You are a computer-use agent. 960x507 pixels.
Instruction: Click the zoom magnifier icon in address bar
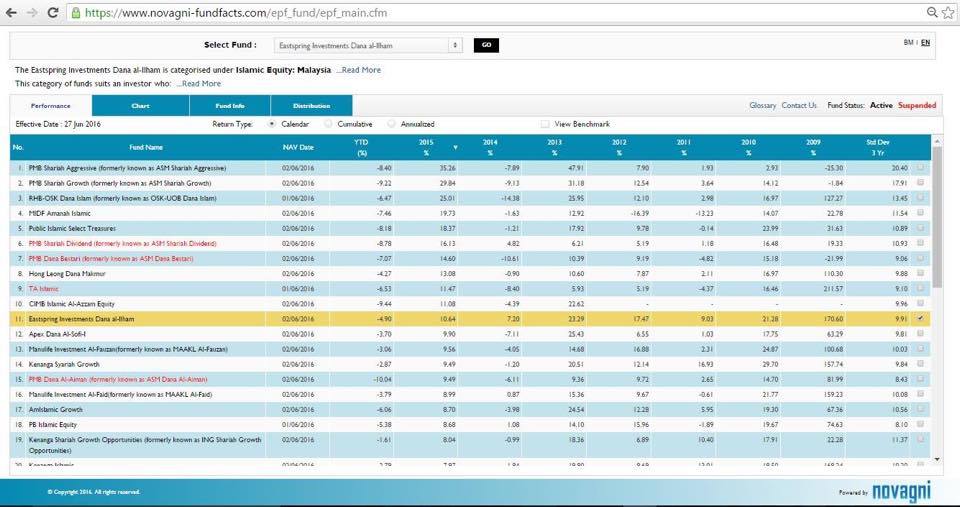pos(932,13)
